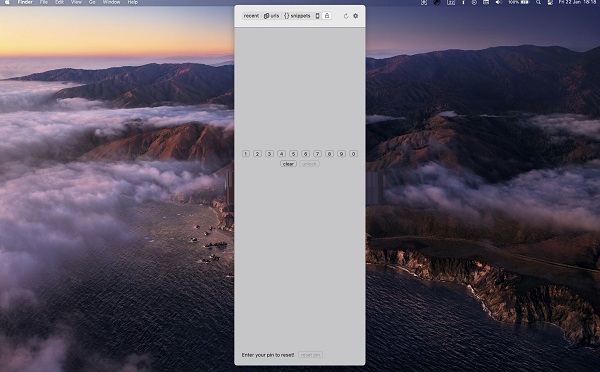The image size is (600, 372).
Task: Tap pin digit 9
Action: (x=341, y=153)
